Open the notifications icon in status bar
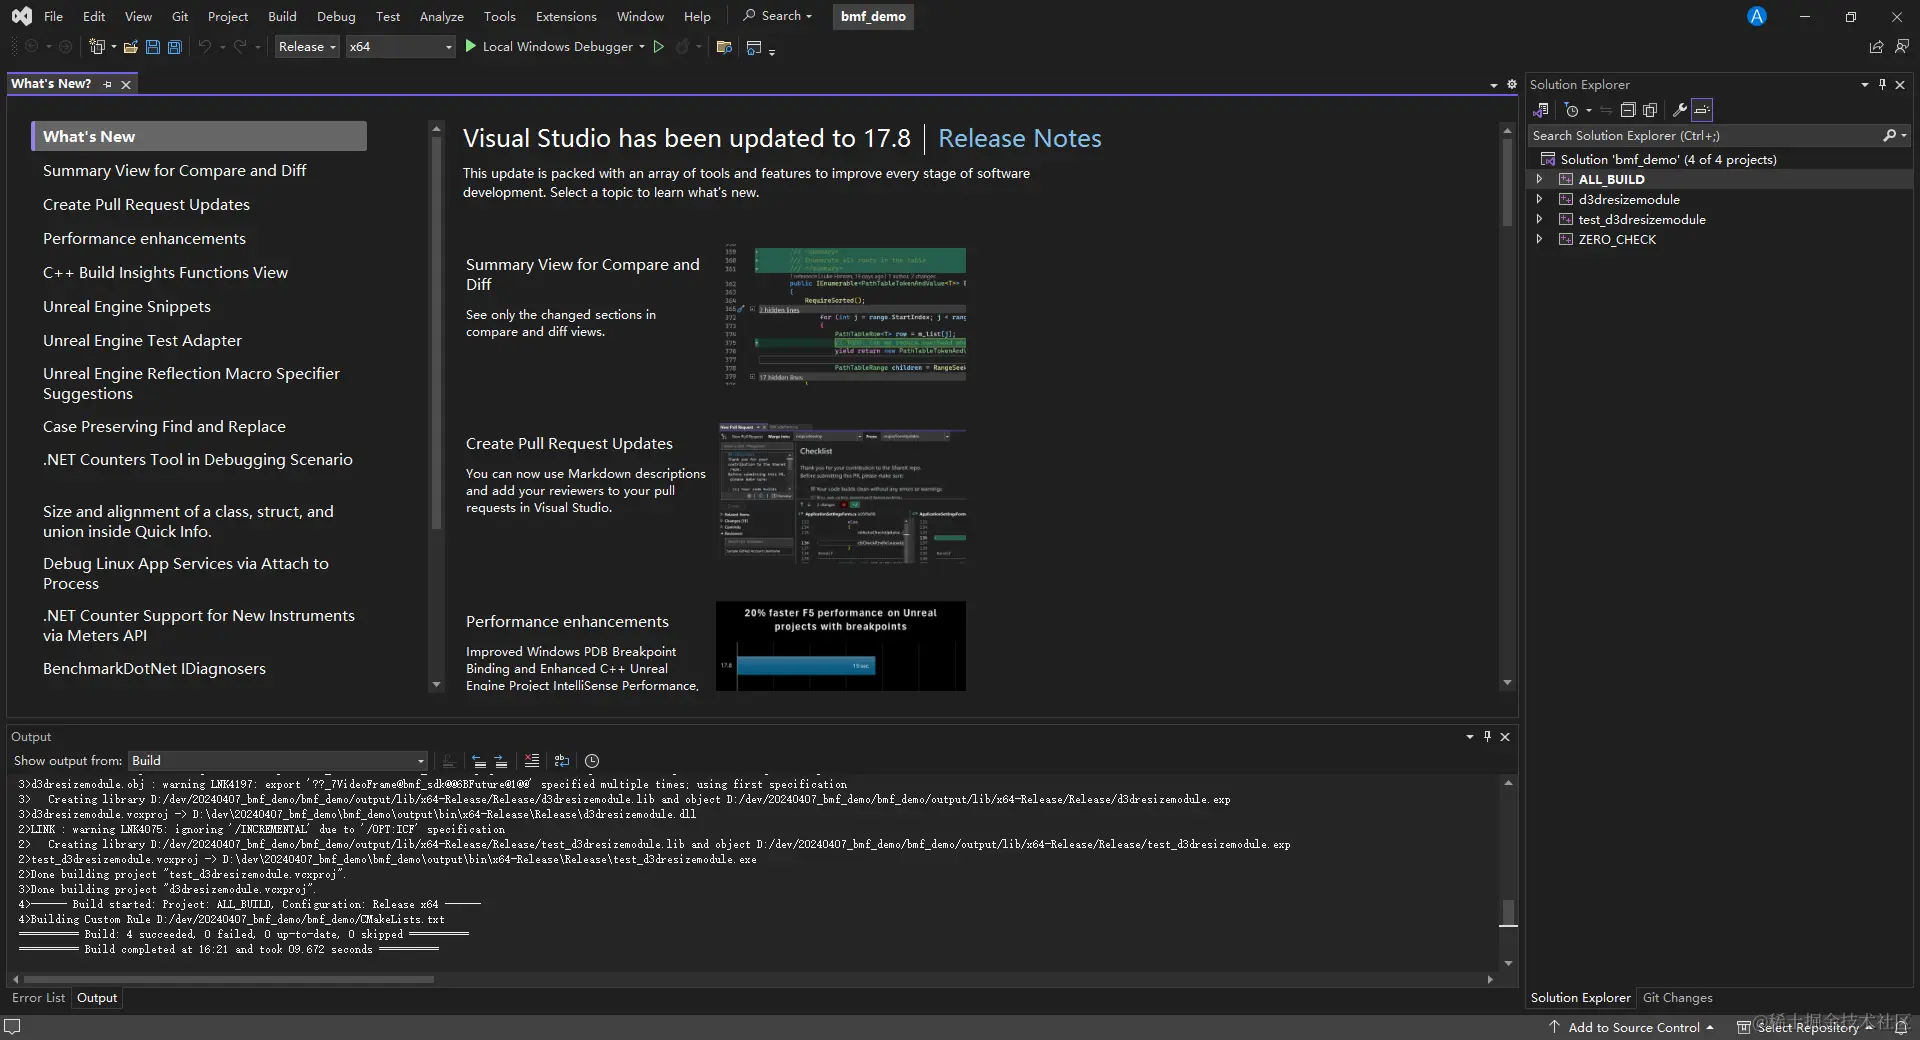This screenshot has width=1920, height=1040. click(1900, 1027)
